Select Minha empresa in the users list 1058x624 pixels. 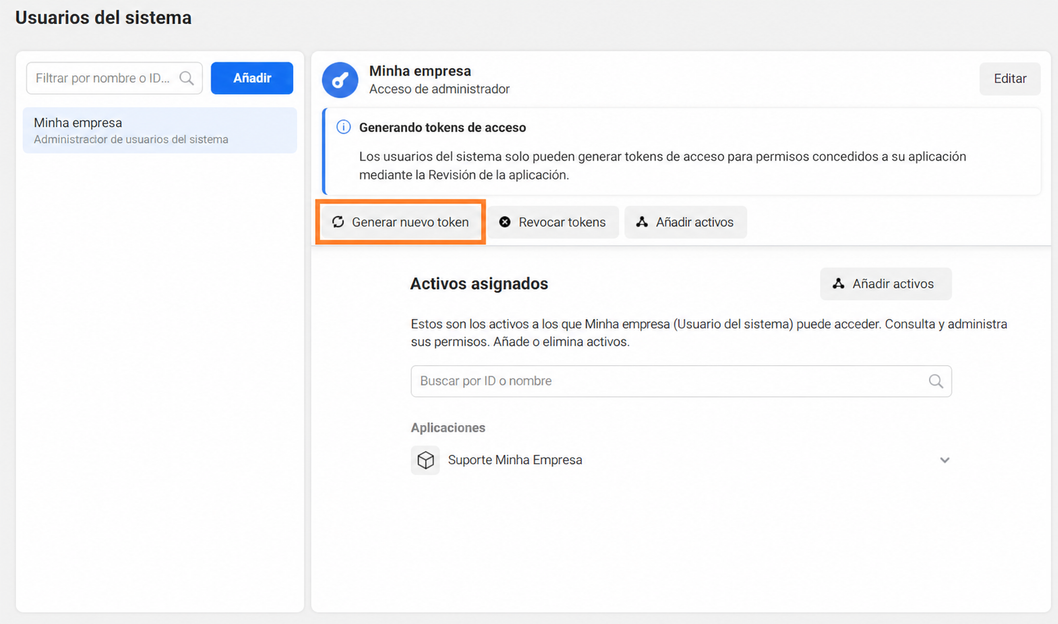160,130
